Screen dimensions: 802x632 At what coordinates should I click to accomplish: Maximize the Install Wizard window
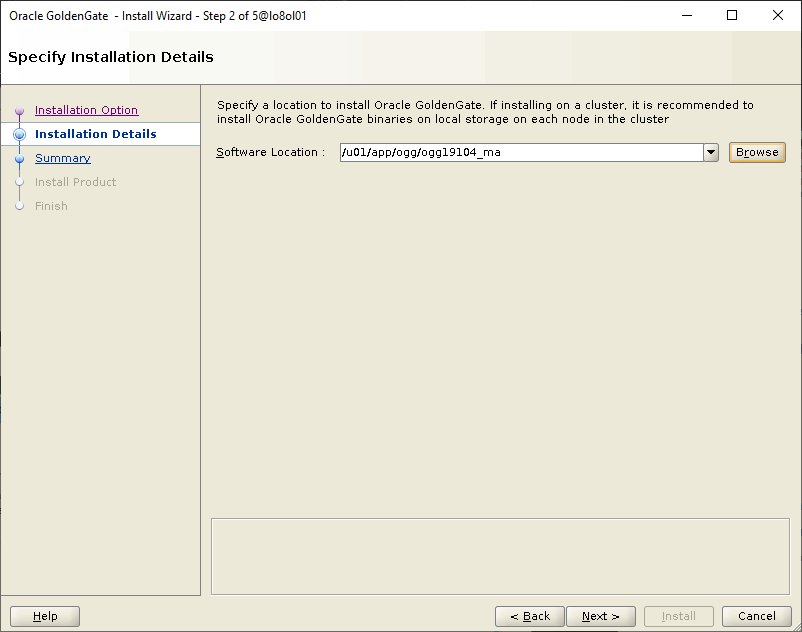pos(732,16)
